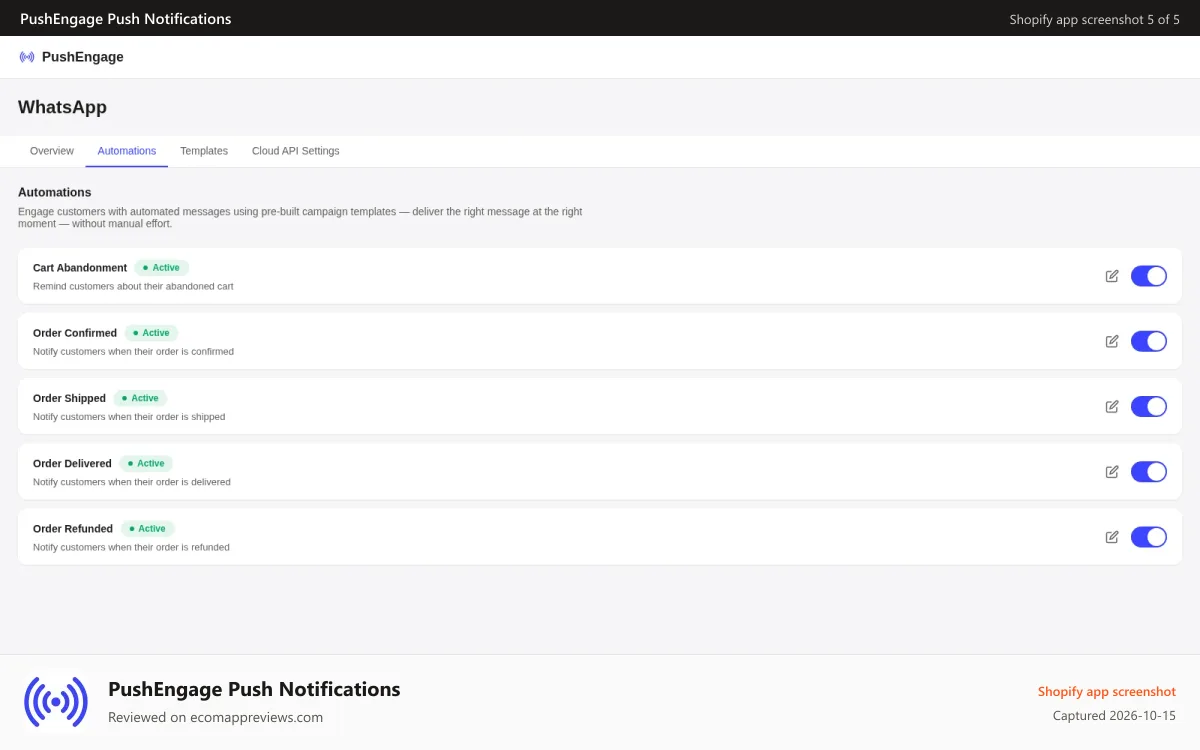Turn off the Order Confirmed toggle
1200x750 pixels.
click(x=1149, y=341)
